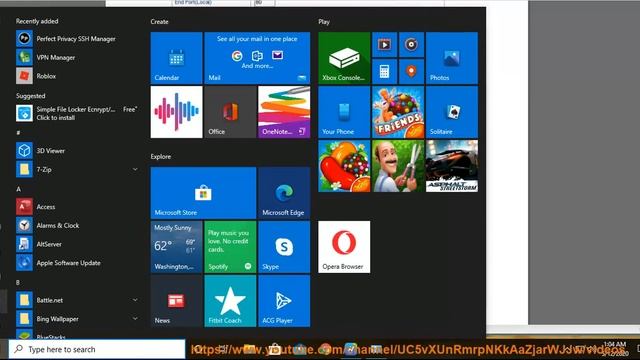Open the News tile
Viewport: 640px width, 360px height.
click(x=176, y=301)
